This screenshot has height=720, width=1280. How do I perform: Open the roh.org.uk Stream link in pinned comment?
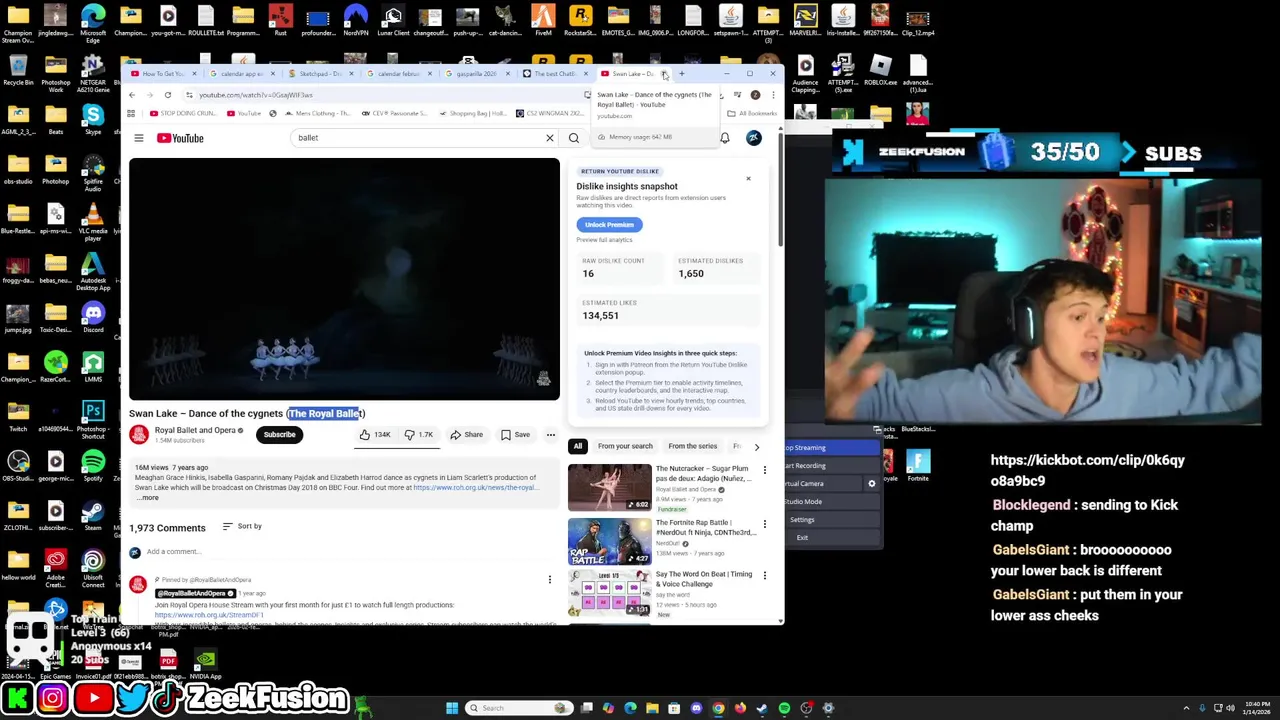pyautogui.click(x=209, y=615)
